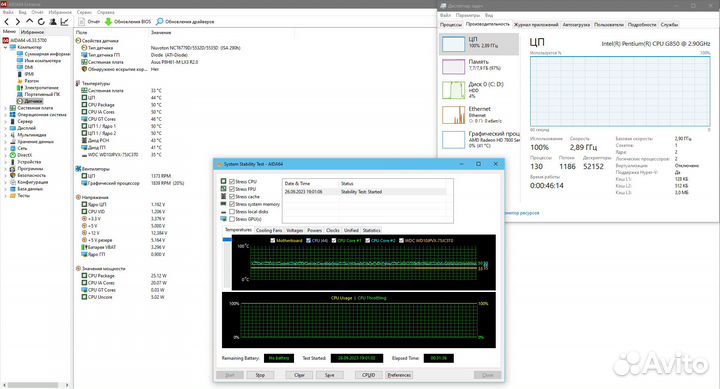Expand the Хранение данных tree node
Screen dimensions: 720x389
6,141
